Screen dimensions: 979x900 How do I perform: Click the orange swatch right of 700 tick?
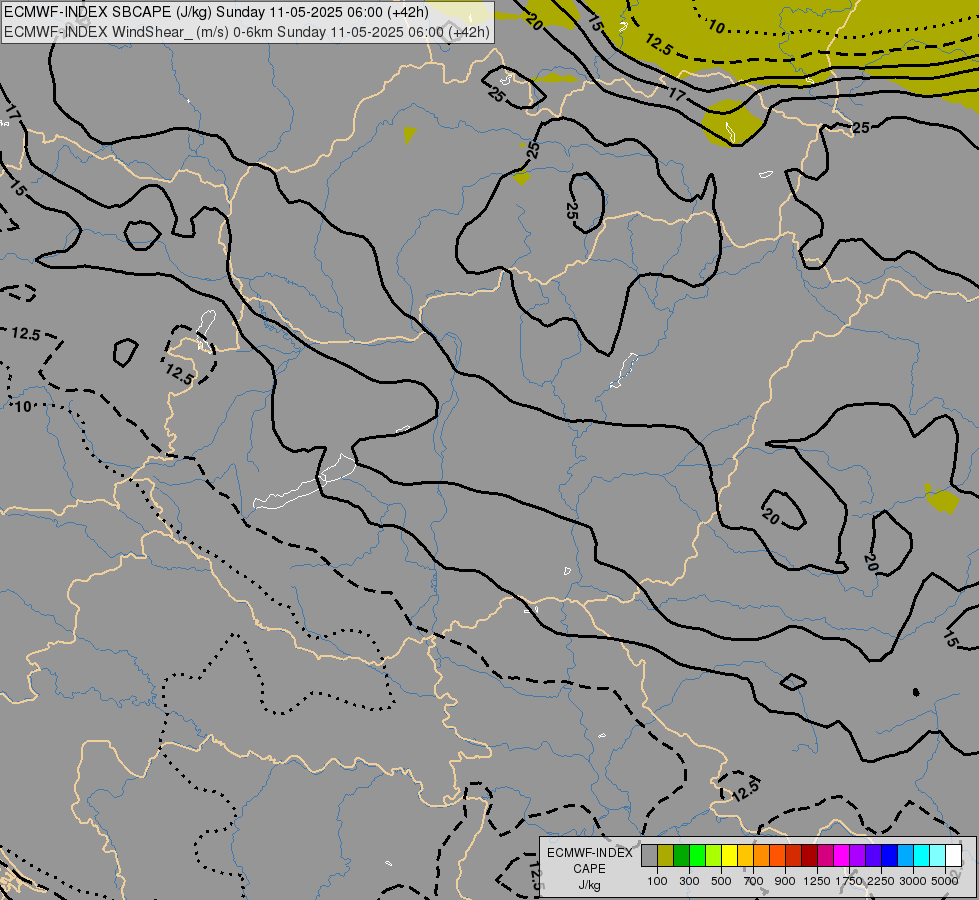(x=761, y=856)
